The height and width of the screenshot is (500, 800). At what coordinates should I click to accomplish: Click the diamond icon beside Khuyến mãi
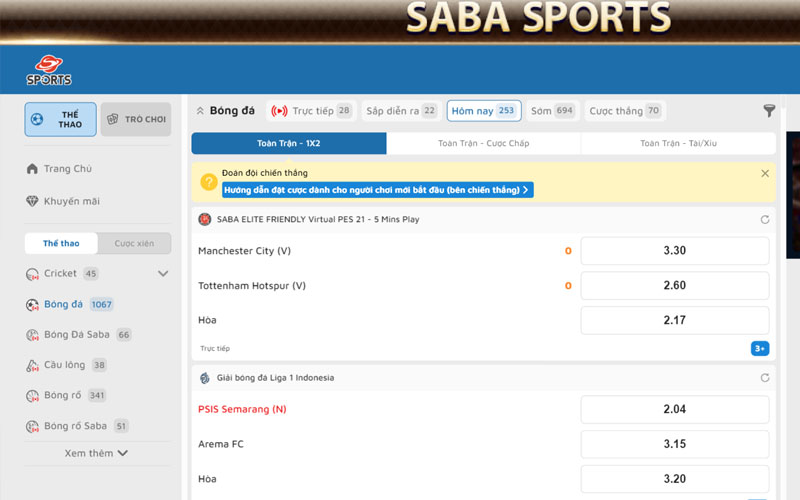32,201
